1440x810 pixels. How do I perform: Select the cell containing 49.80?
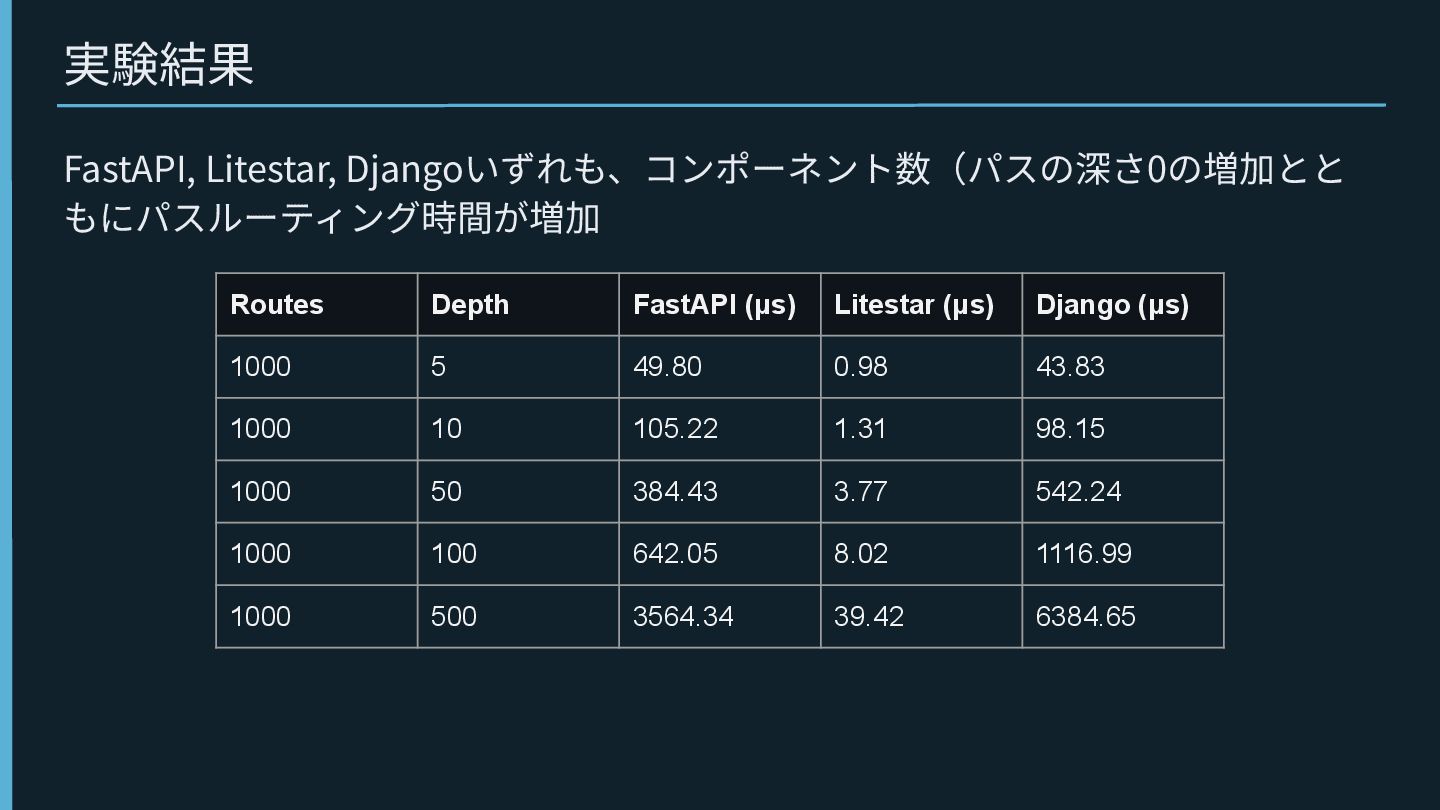pos(667,366)
